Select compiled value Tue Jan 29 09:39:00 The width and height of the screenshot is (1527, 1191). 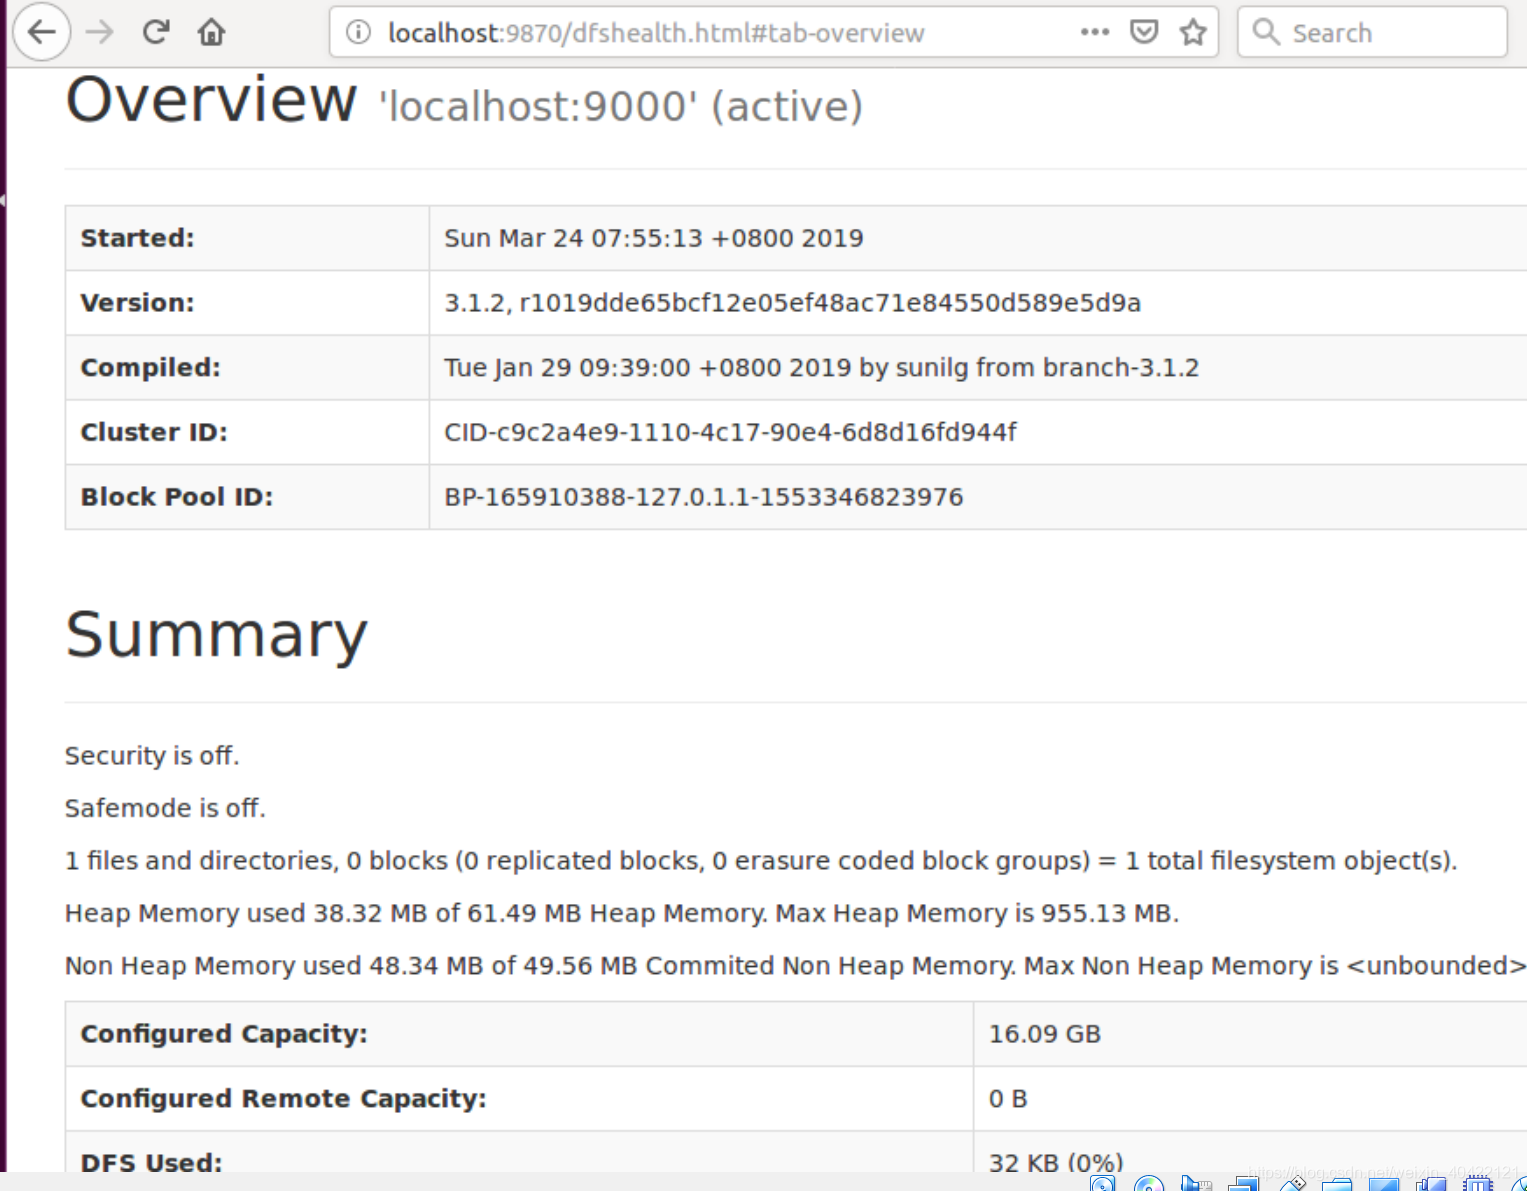click(821, 368)
